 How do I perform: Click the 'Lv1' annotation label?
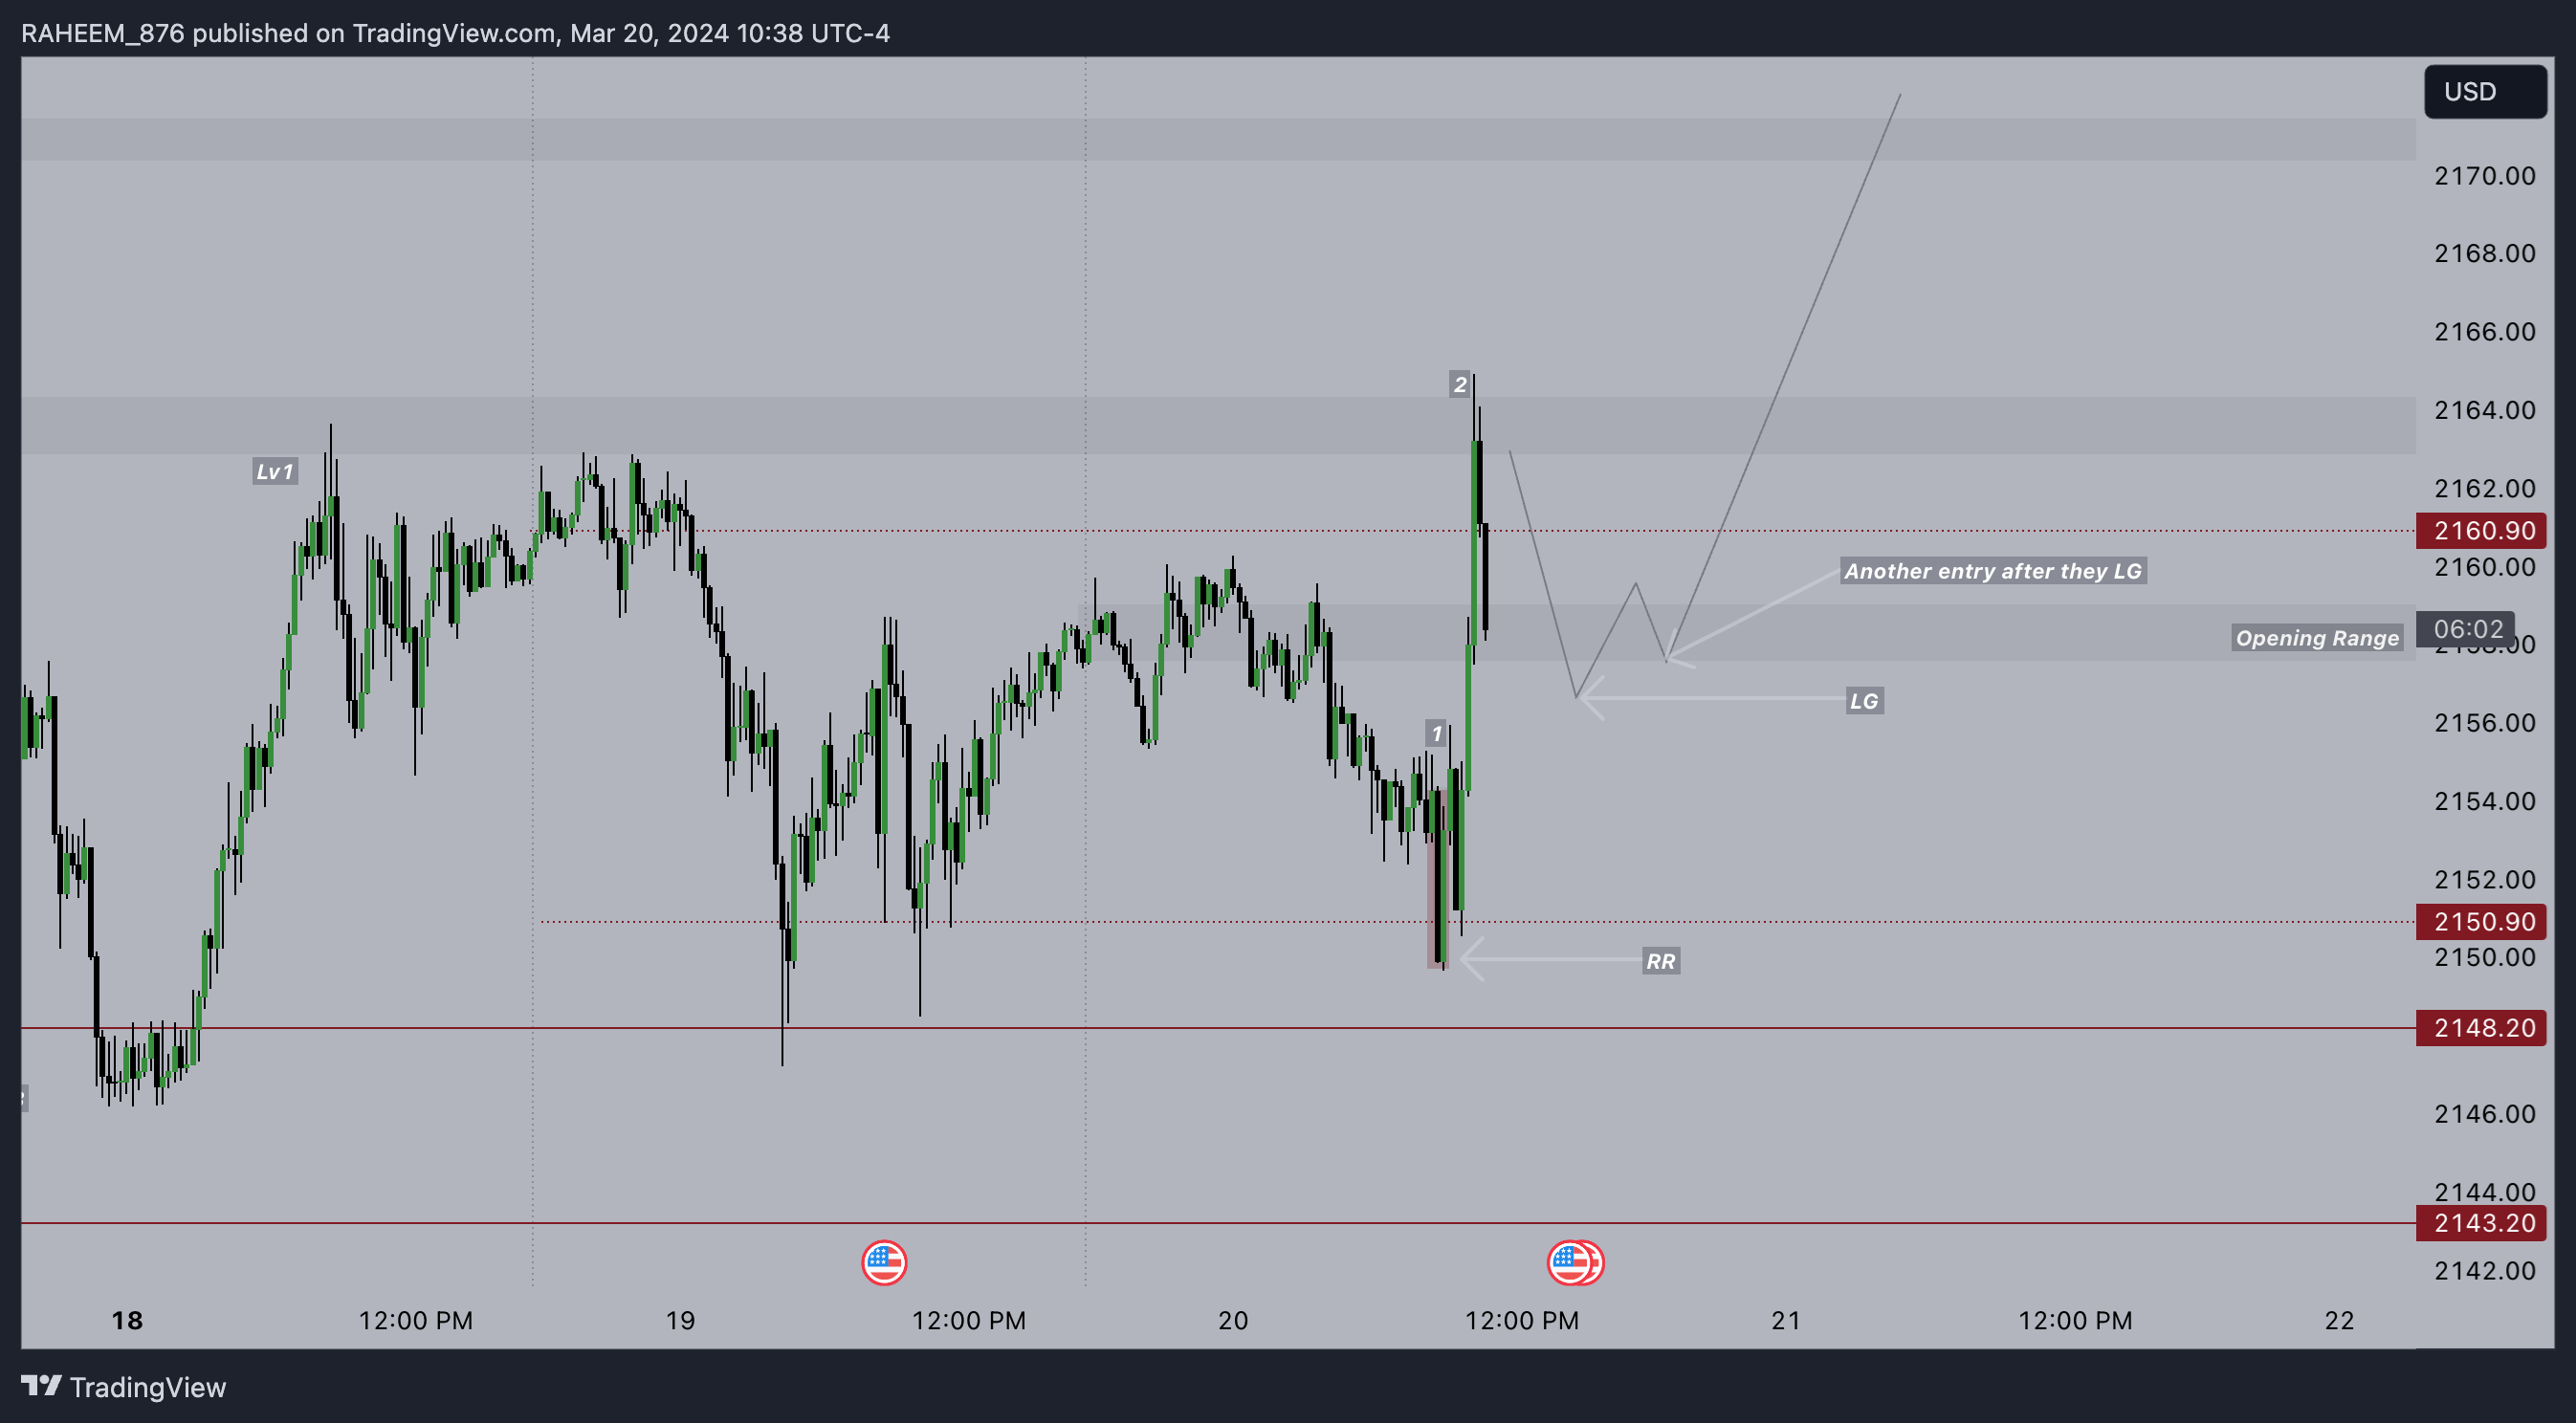tap(275, 471)
